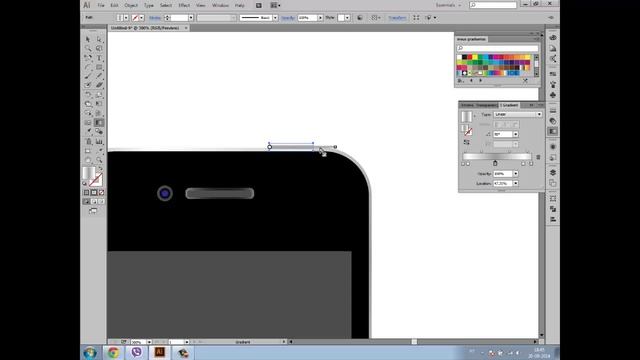
Task: Click the Transform link in control bar
Action: 397,18
